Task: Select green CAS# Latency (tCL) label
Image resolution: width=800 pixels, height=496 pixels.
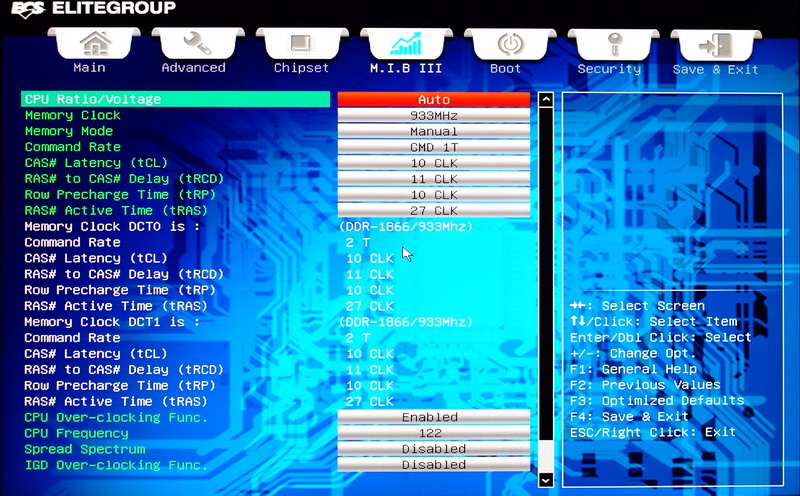Action: pos(96,163)
